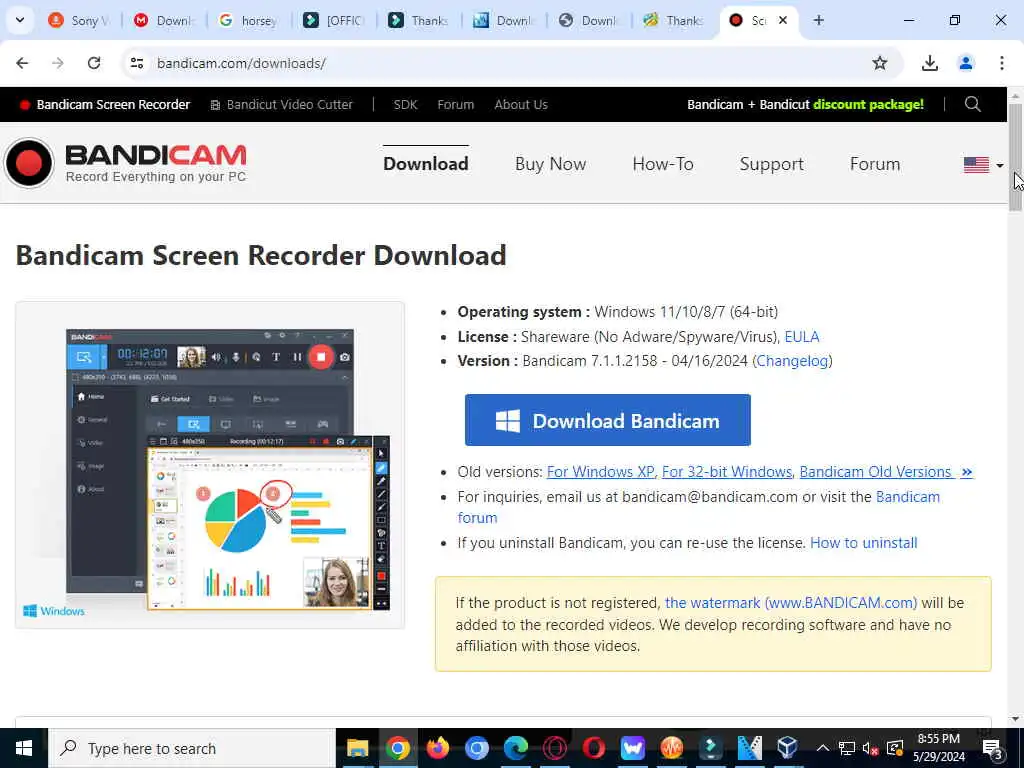The image size is (1024, 768).
Task: Open the SDK link in top bar
Action: tap(405, 104)
